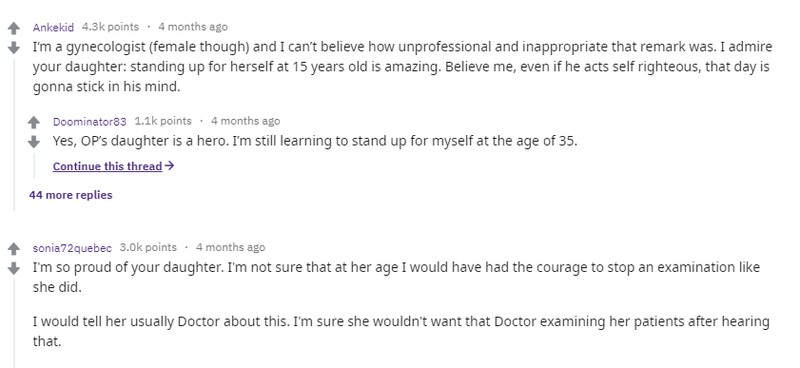Image resolution: width=800 pixels, height=368 pixels.
Task: Open timestamp of Ankekid's comment
Action: (x=193, y=27)
